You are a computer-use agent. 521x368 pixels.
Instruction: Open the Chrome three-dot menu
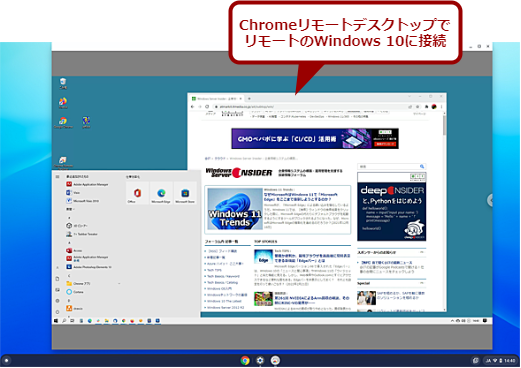pyautogui.click(x=442, y=107)
